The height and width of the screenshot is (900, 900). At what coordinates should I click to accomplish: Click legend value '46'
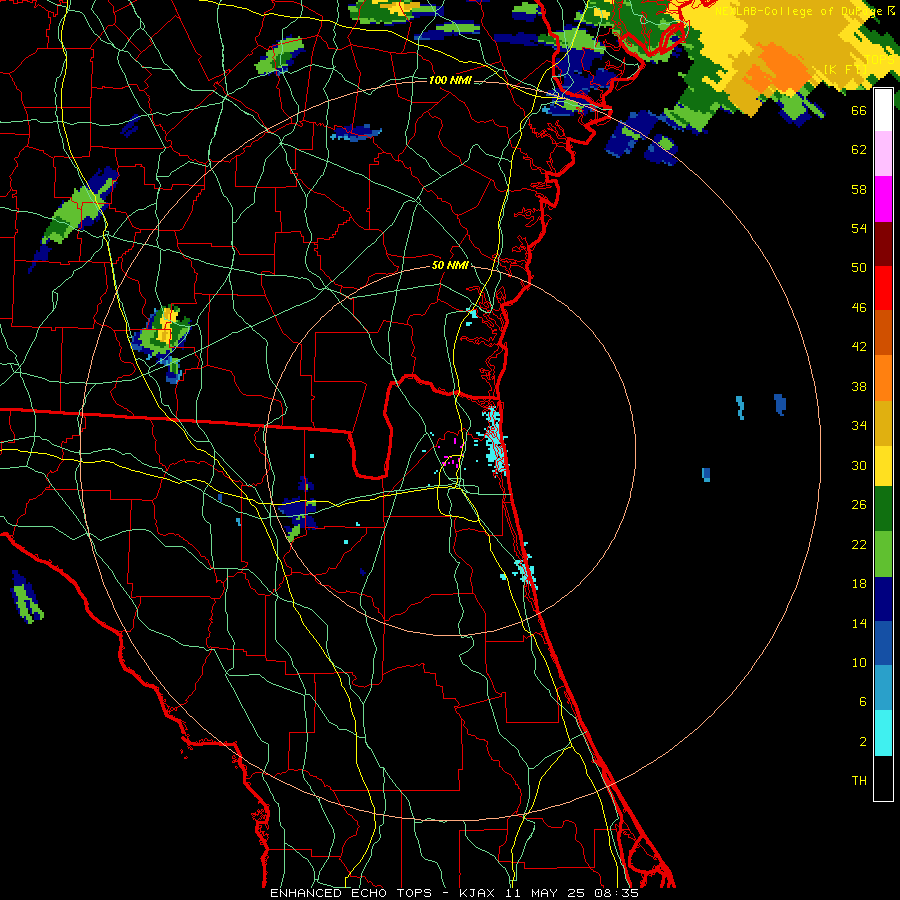[x=859, y=307]
